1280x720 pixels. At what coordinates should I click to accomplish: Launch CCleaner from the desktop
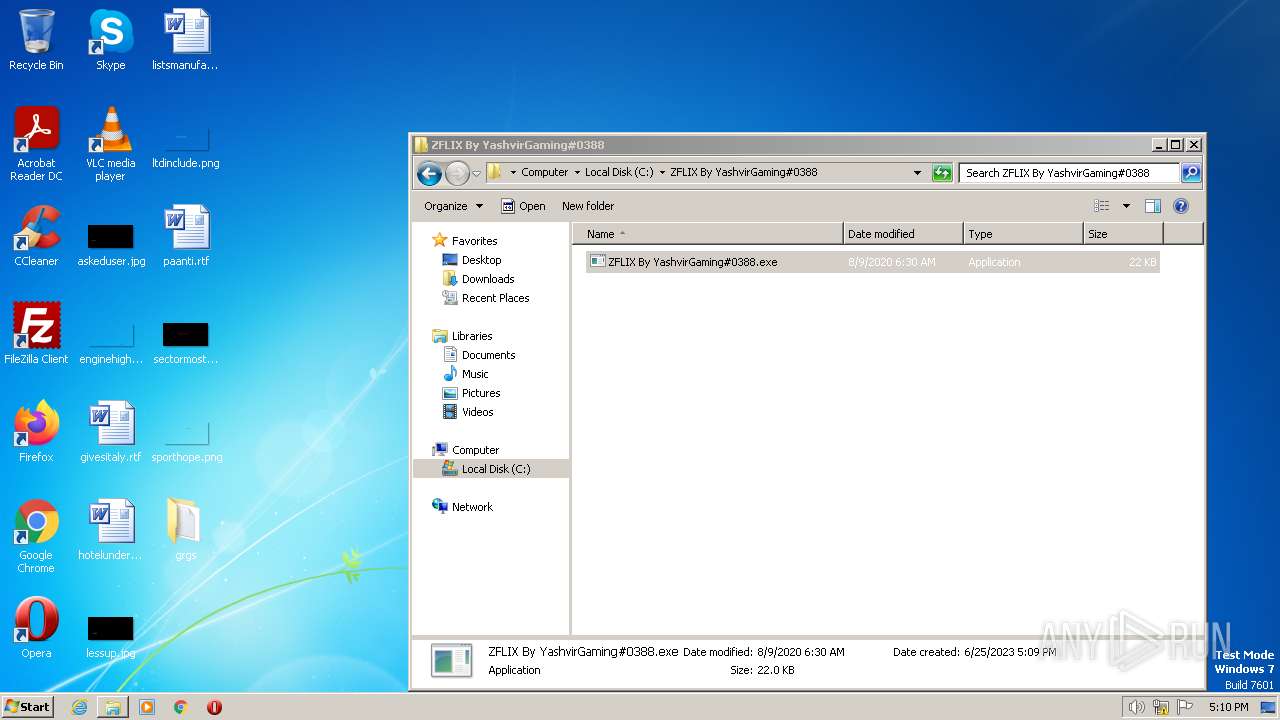coord(36,236)
